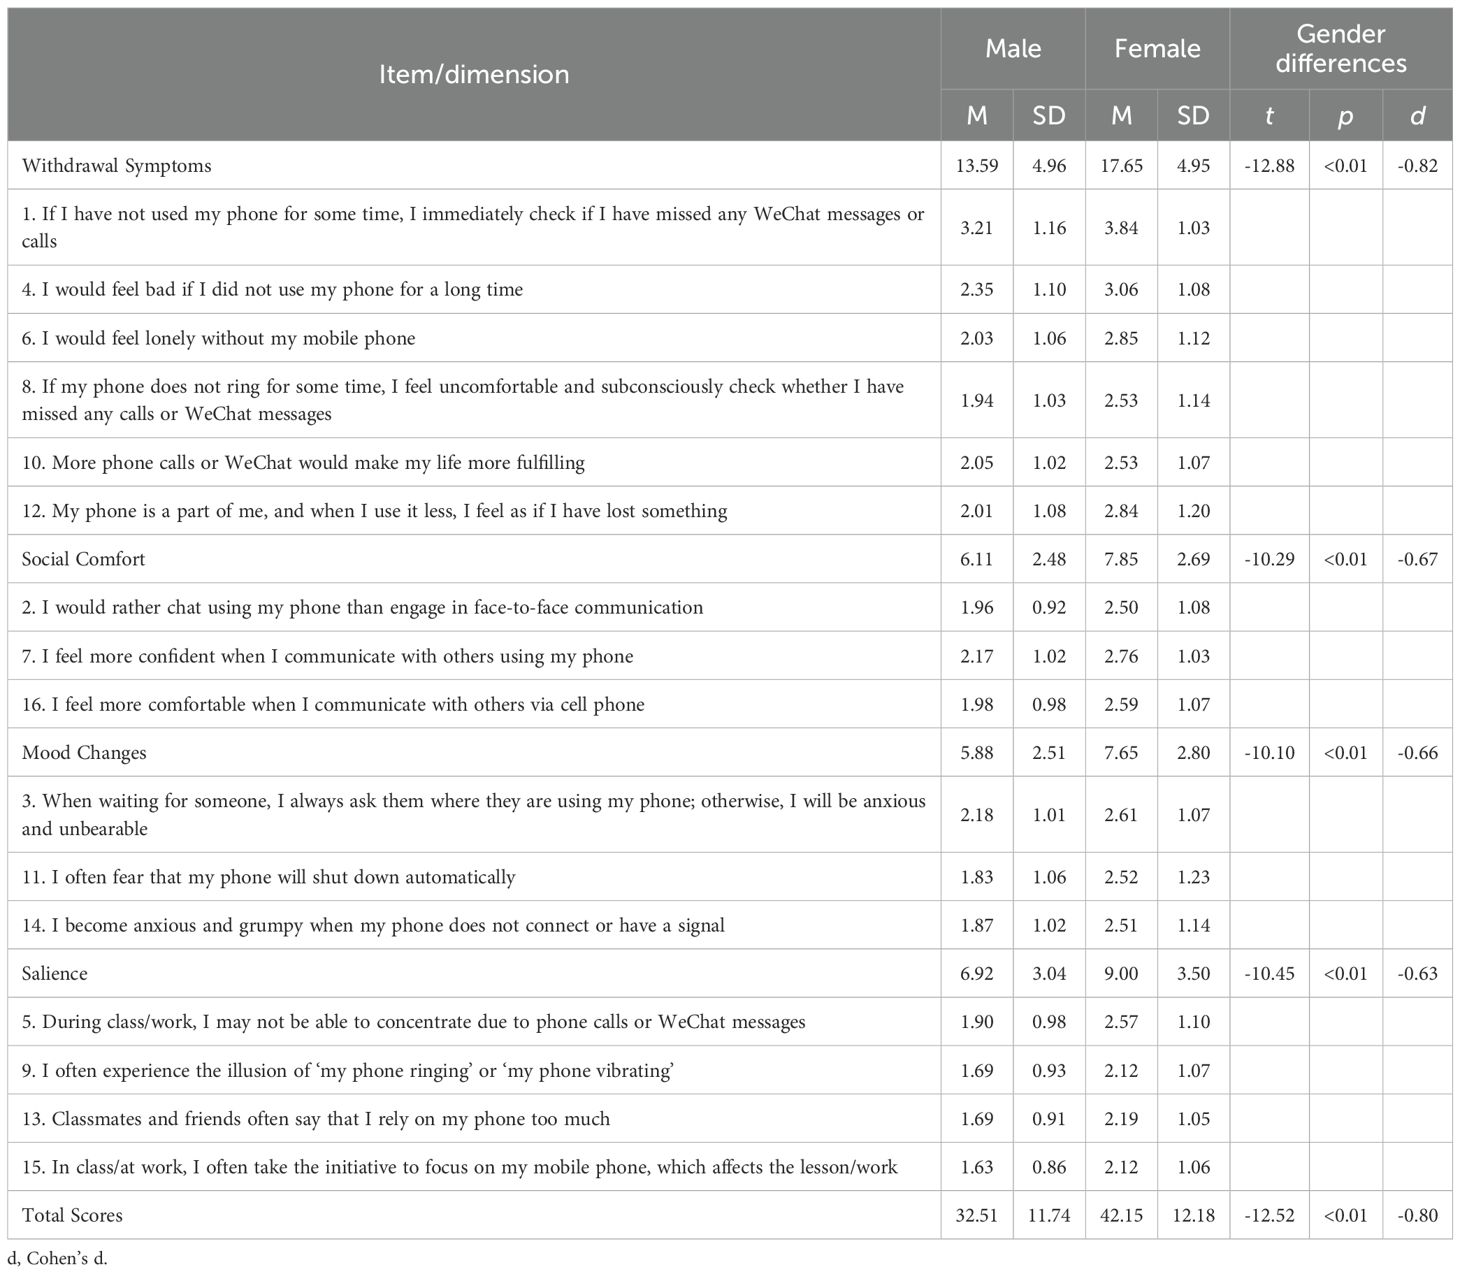Select the 42.15 female total mean
The height and width of the screenshot is (1274, 1460).
[1122, 1216]
